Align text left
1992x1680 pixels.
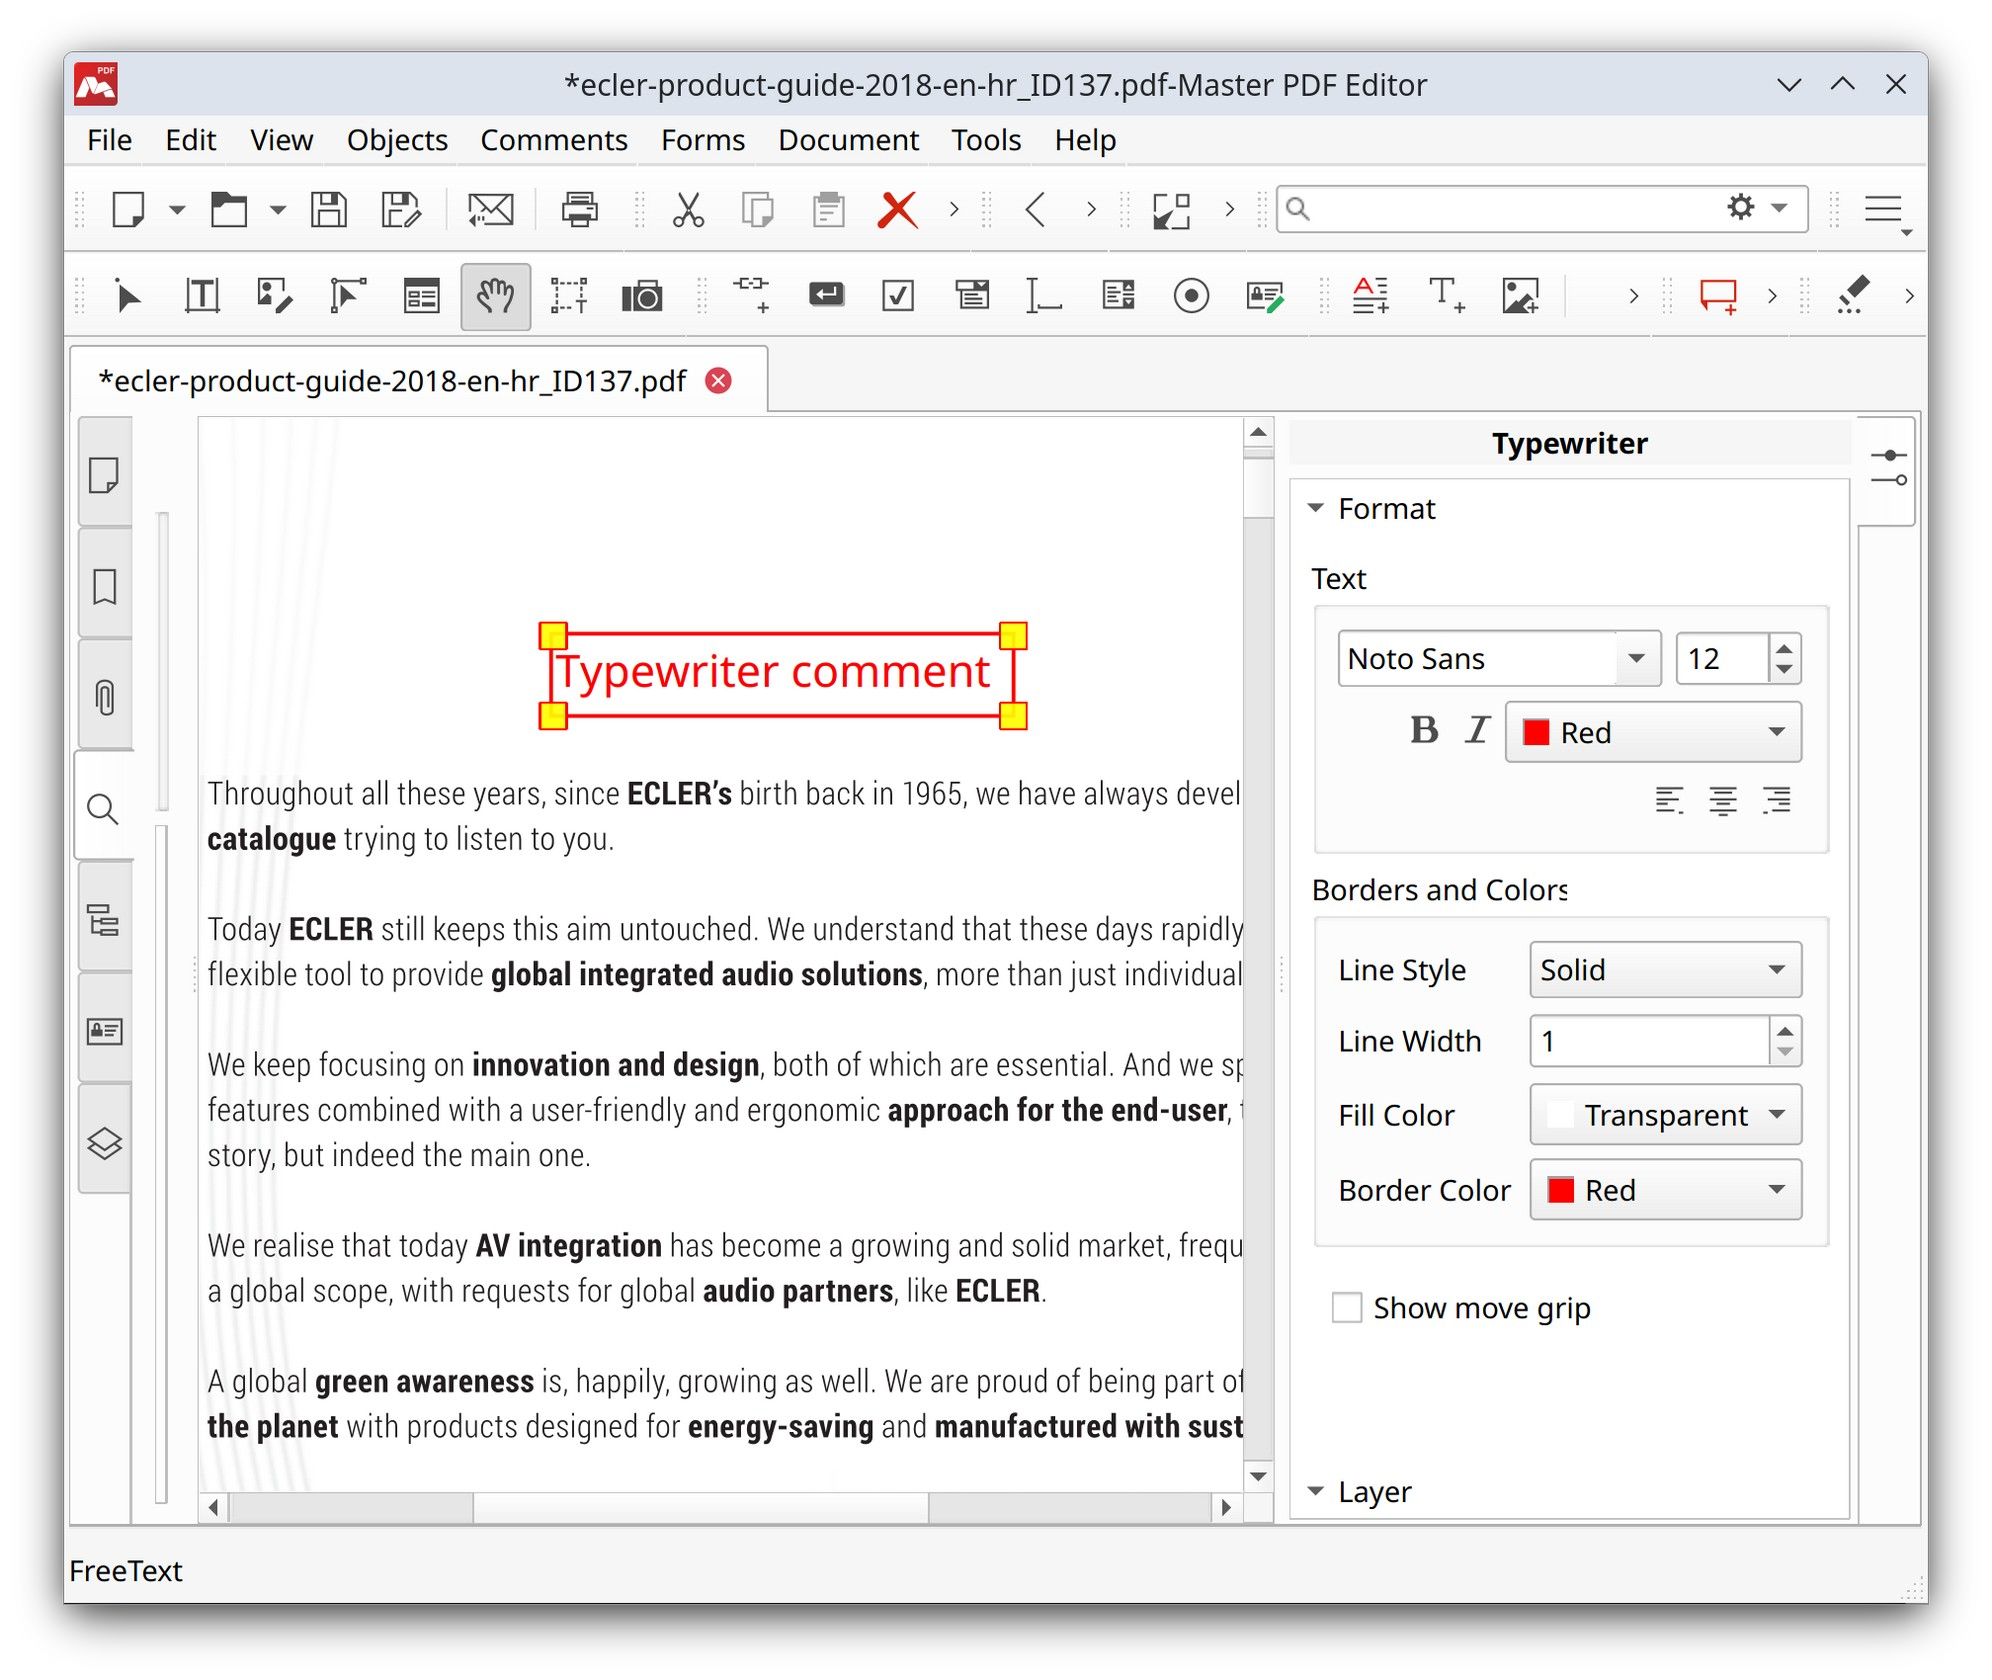1669,800
